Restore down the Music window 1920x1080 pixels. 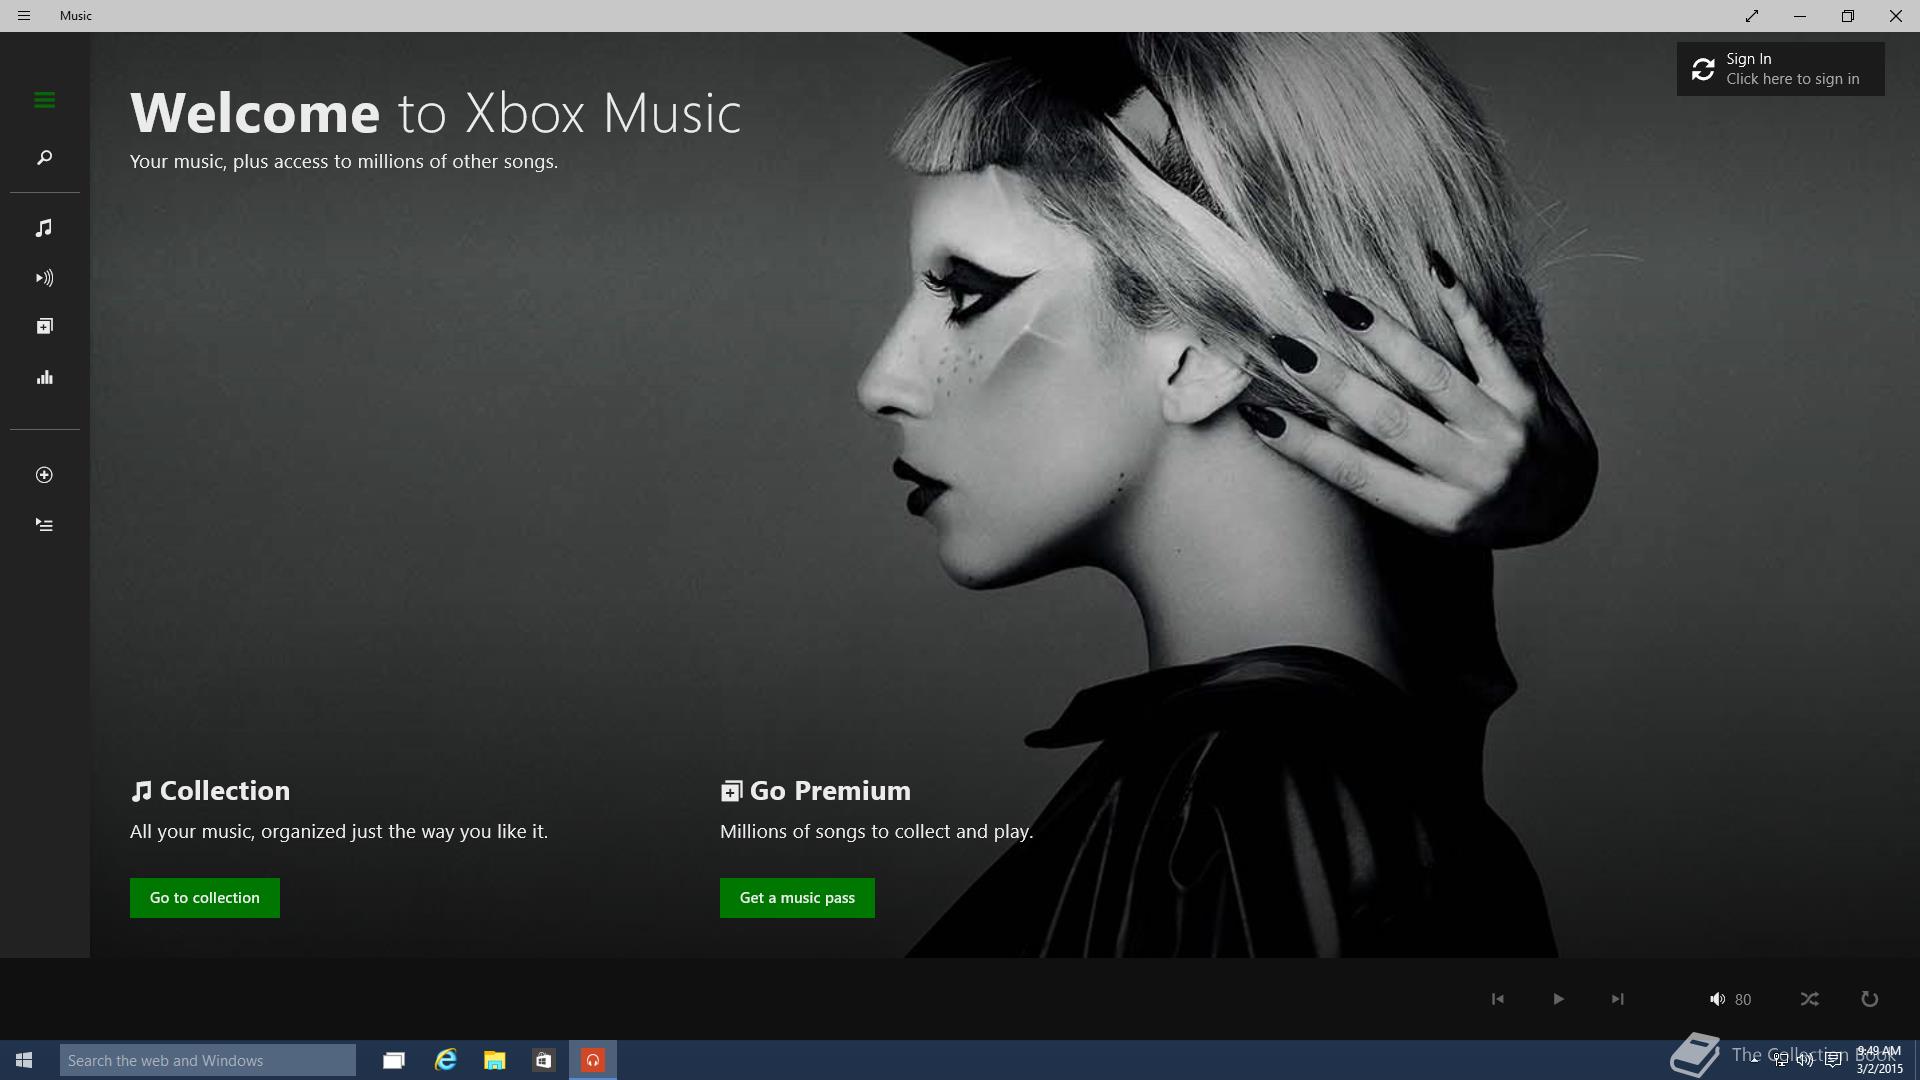click(1848, 16)
